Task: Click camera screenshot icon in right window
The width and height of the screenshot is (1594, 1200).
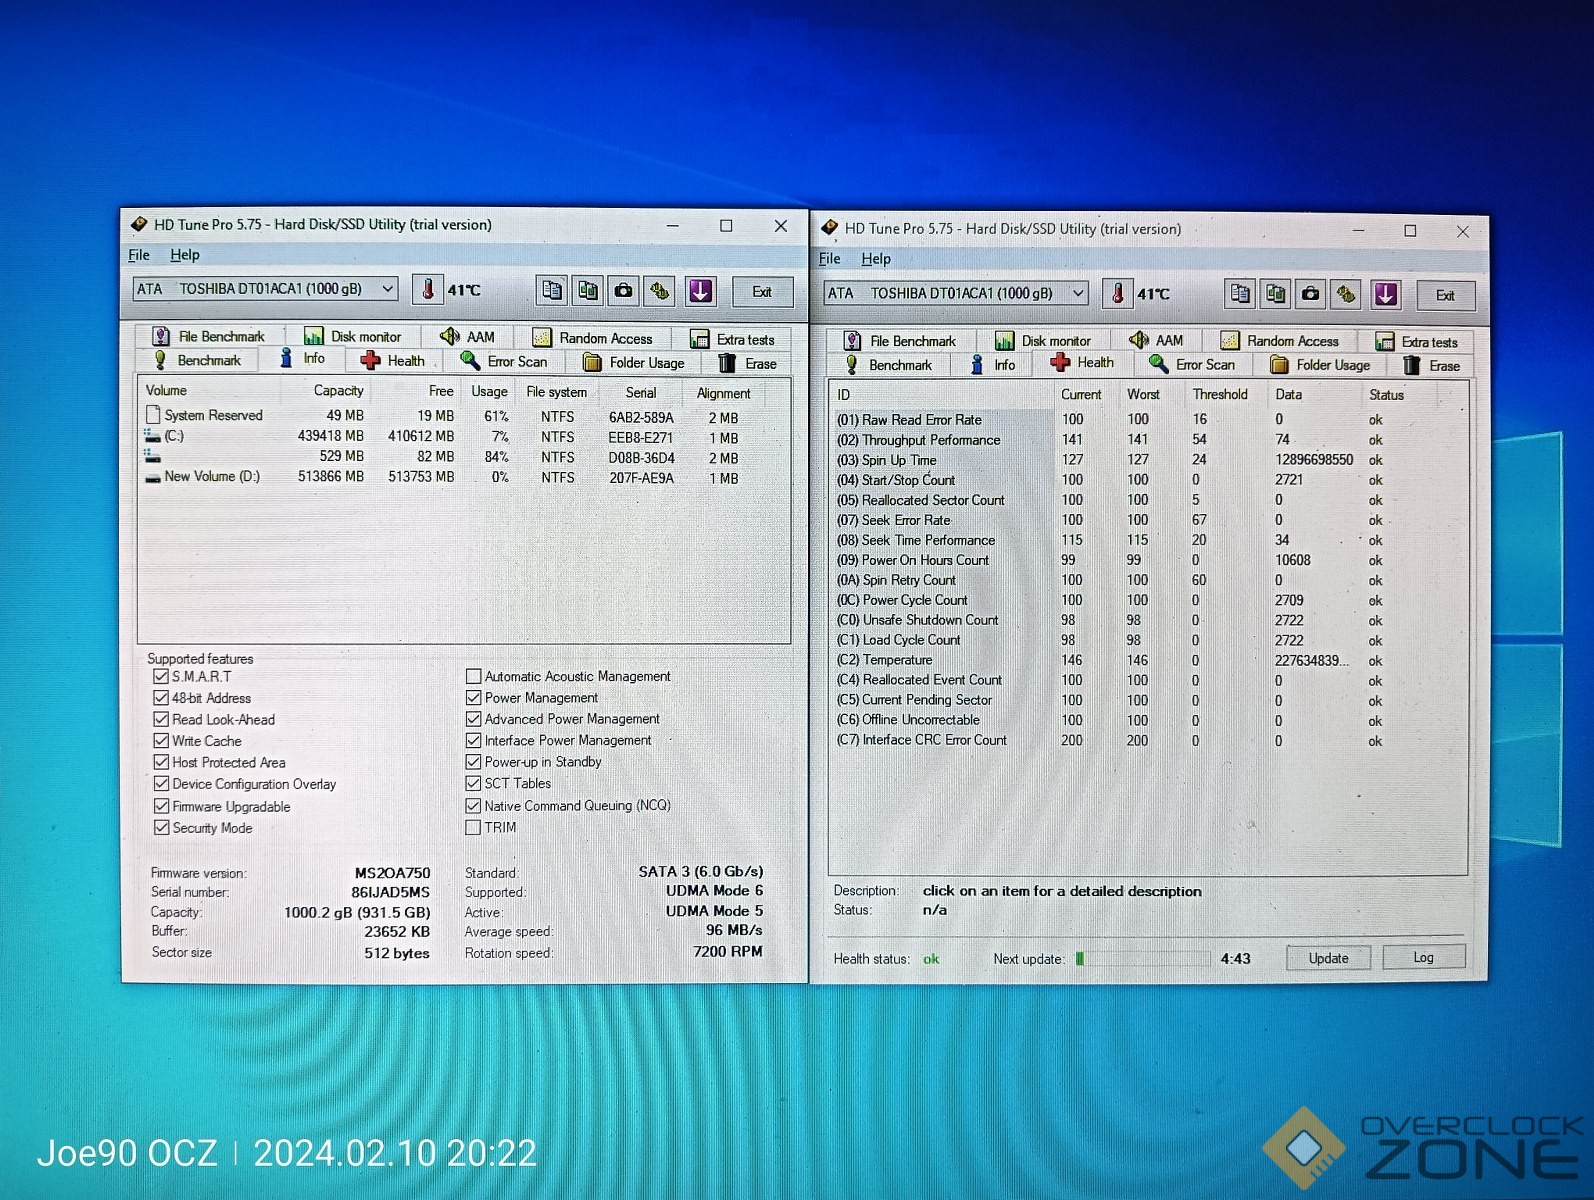Action: click(x=1310, y=294)
